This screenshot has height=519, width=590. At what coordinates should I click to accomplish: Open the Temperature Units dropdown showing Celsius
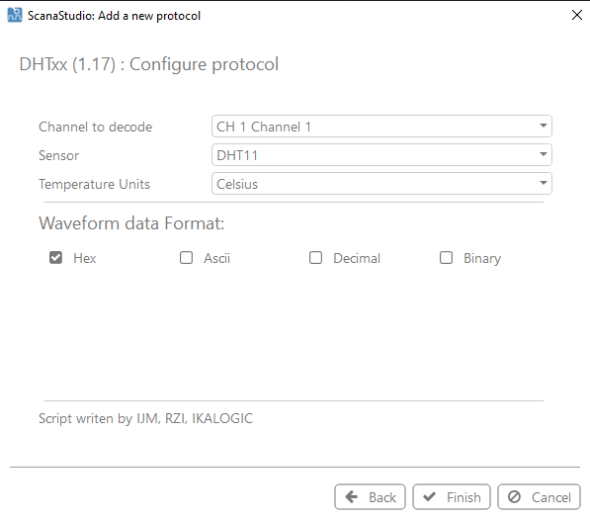[x=382, y=184]
